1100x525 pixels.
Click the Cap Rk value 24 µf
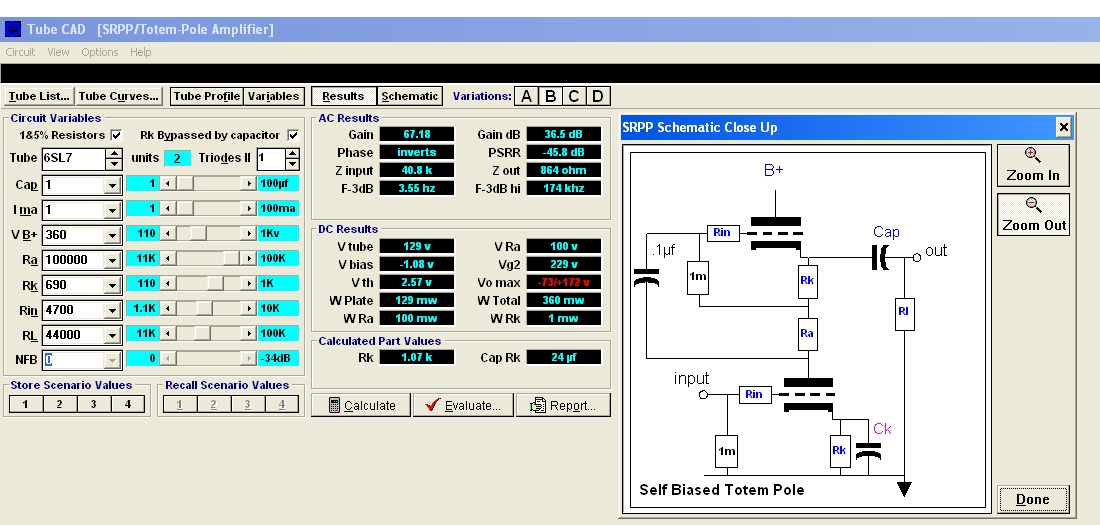564,357
